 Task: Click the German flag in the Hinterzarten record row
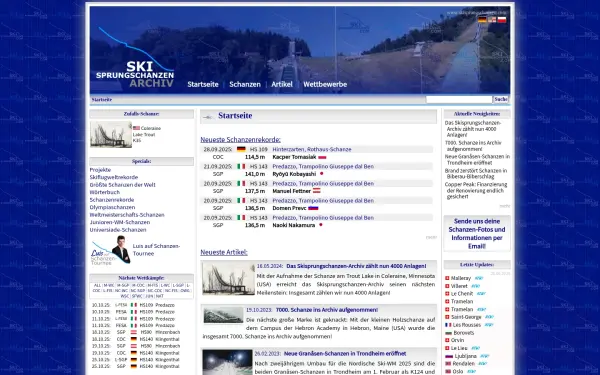pos(241,149)
